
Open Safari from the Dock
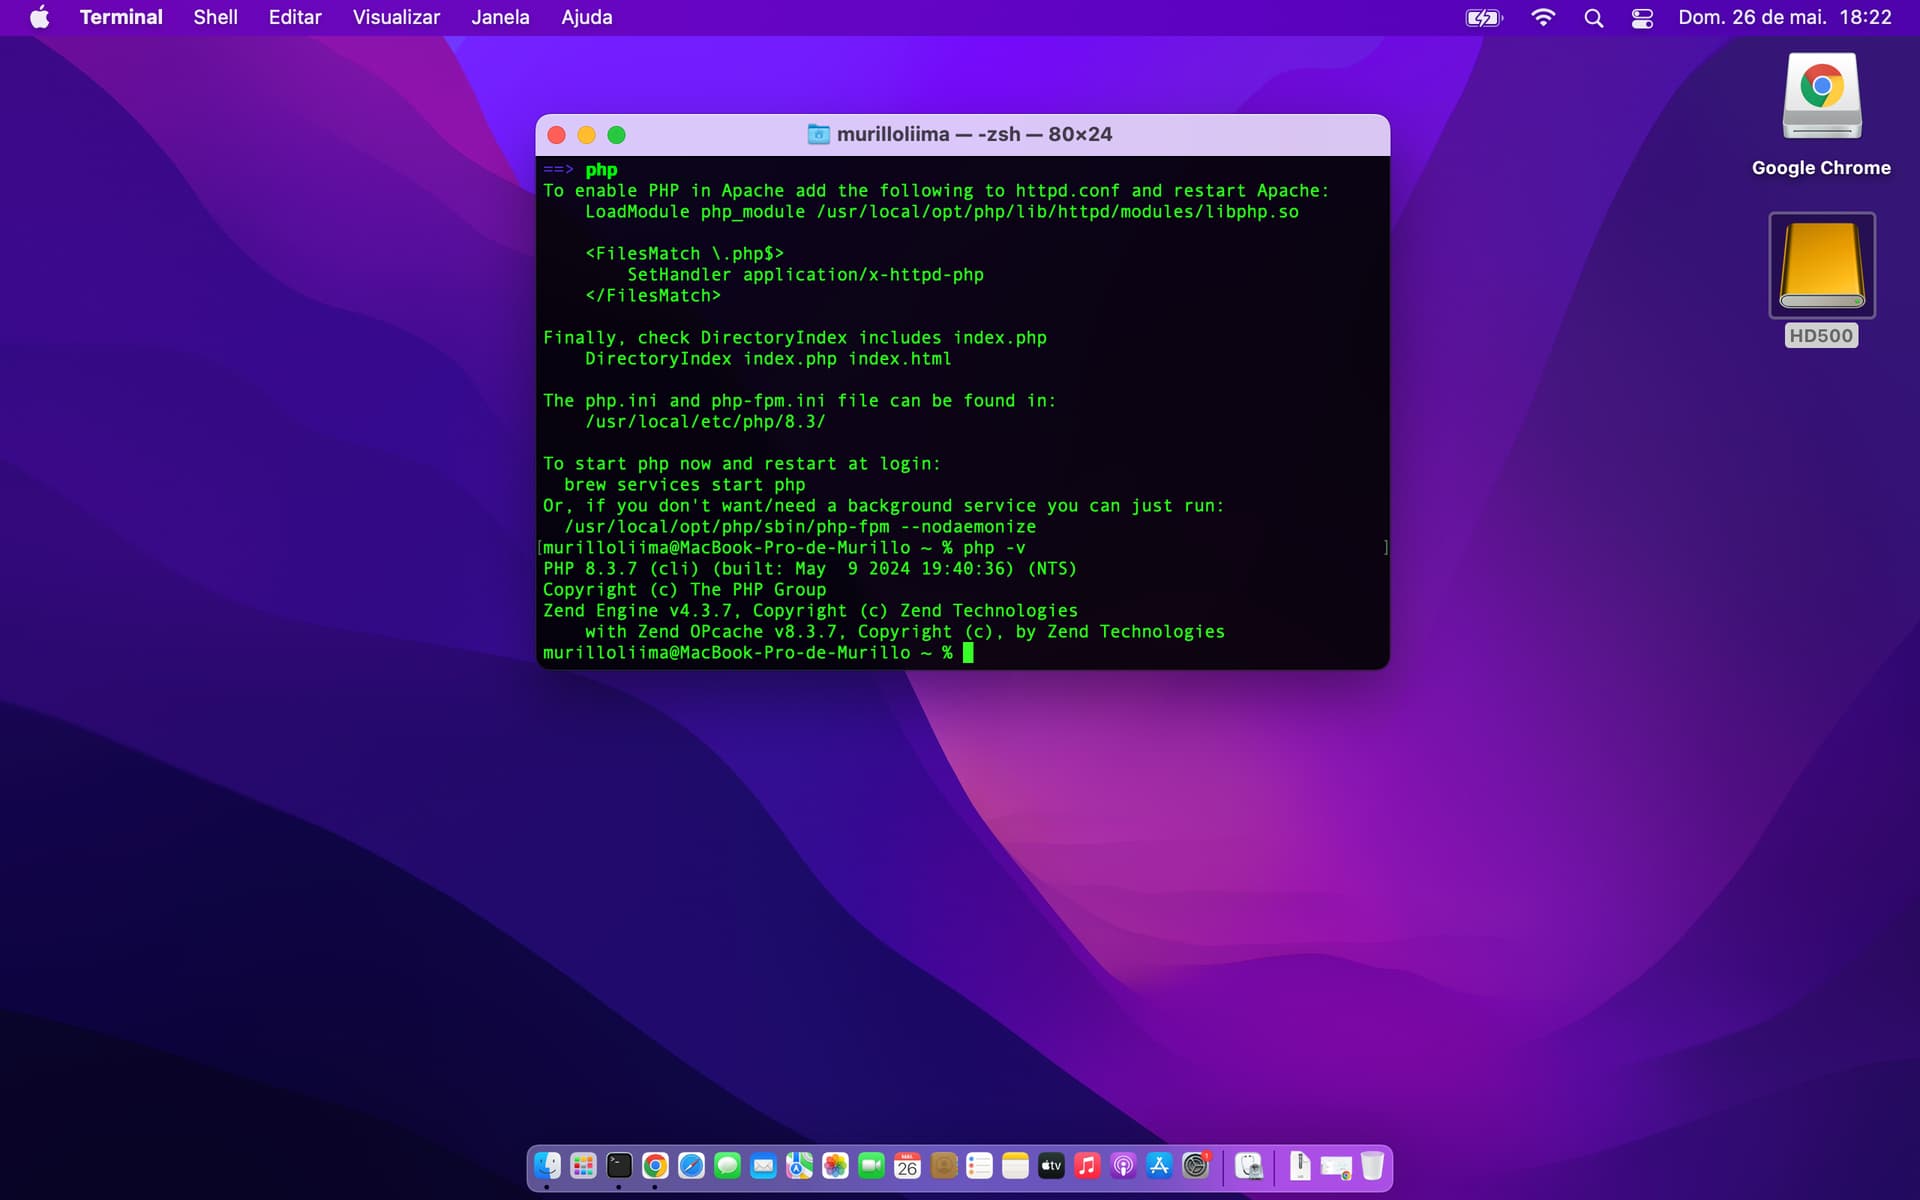(691, 1166)
